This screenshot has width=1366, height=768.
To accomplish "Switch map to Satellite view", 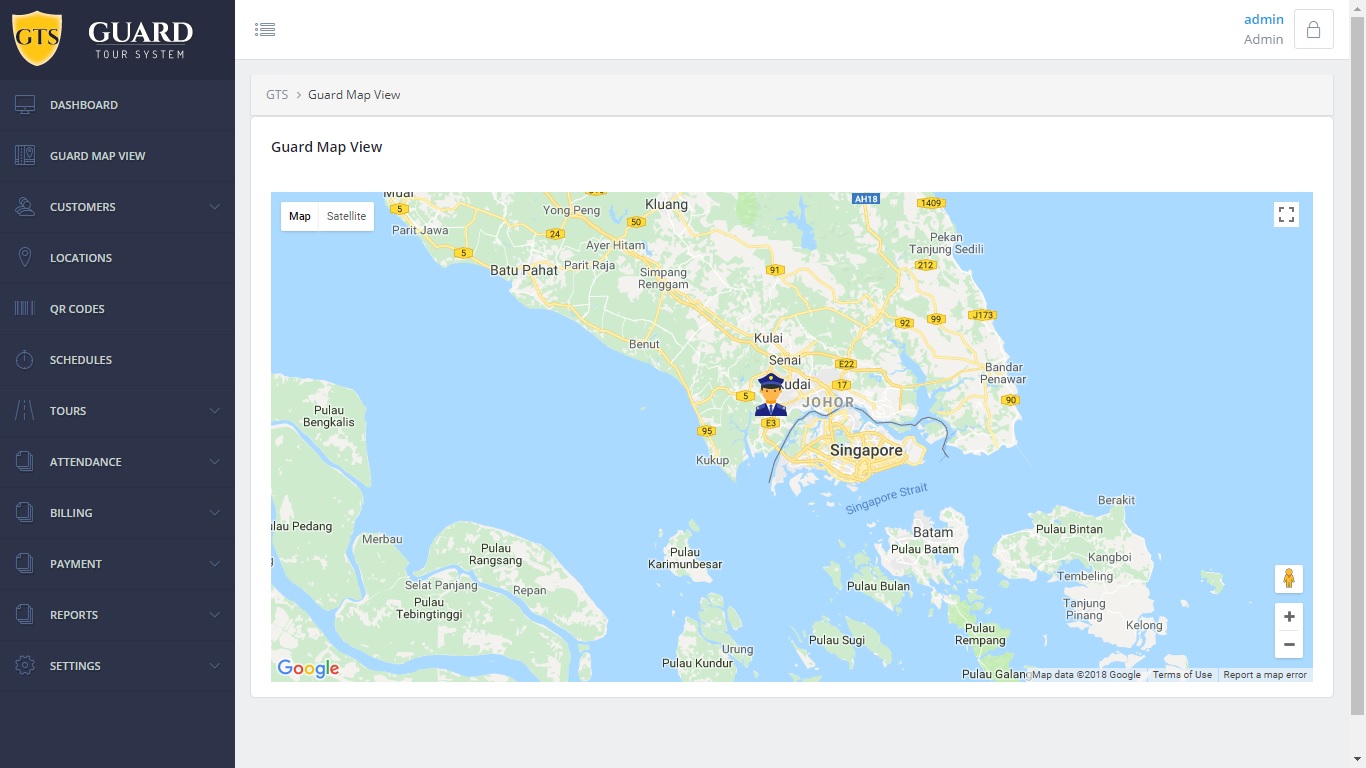I will [346, 216].
